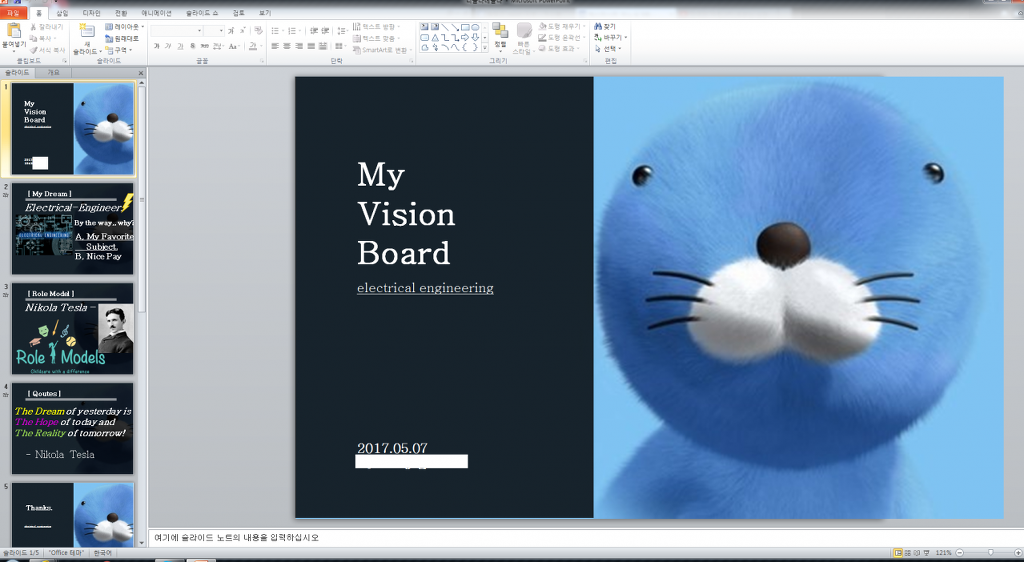Center-align the paragraph text

[287, 46]
